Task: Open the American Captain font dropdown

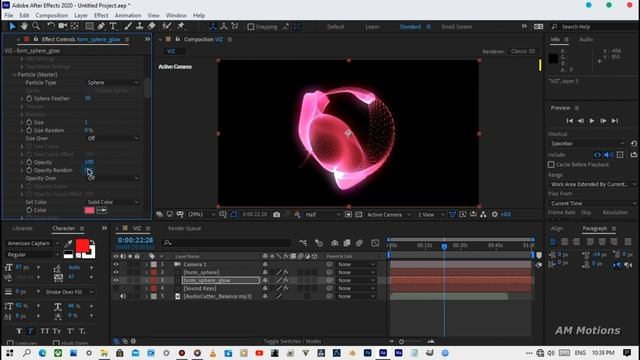Action: click(33, 243)
